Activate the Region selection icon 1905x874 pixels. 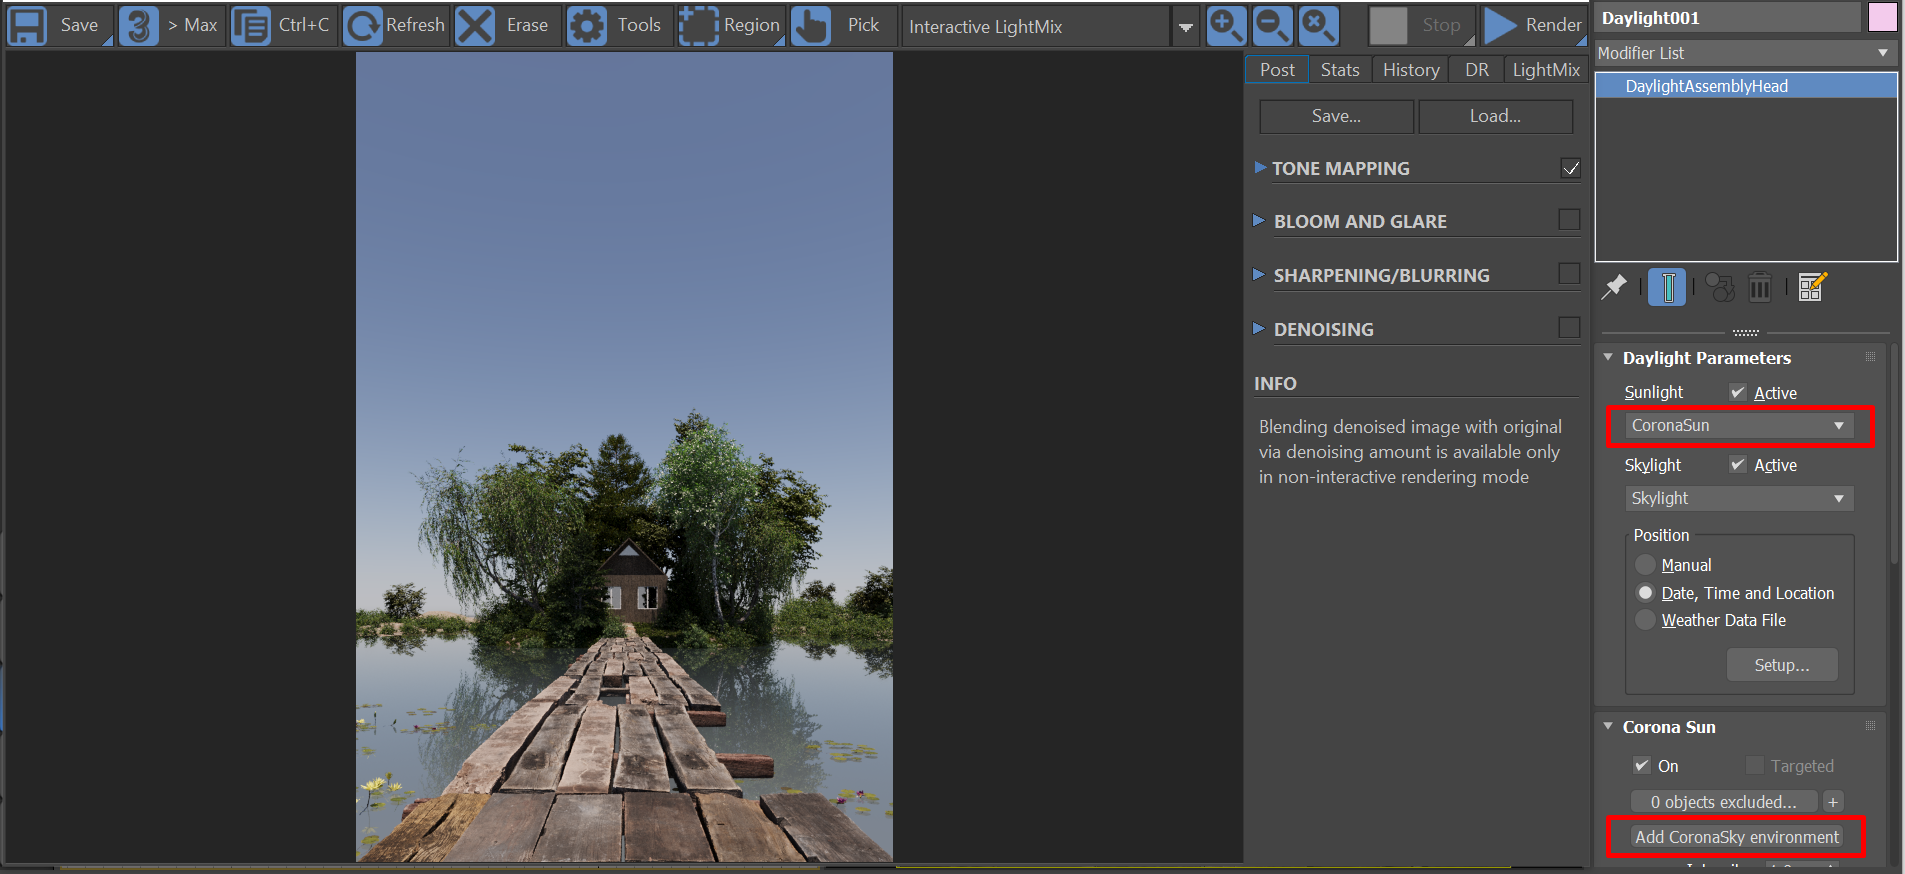click(x=699, y=26)
